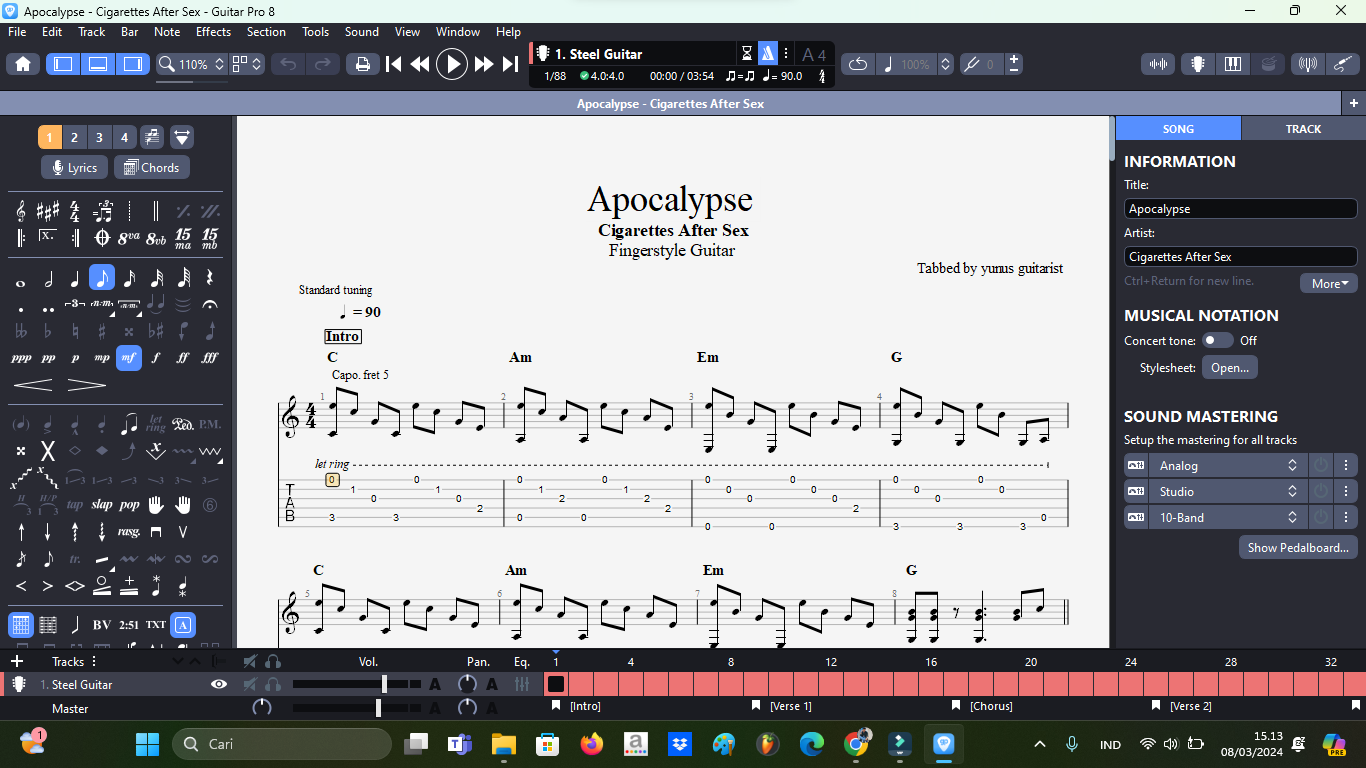Click the fermata icon
The image size is (1366, 768).
pyautogui.click(x=210, y=304)
